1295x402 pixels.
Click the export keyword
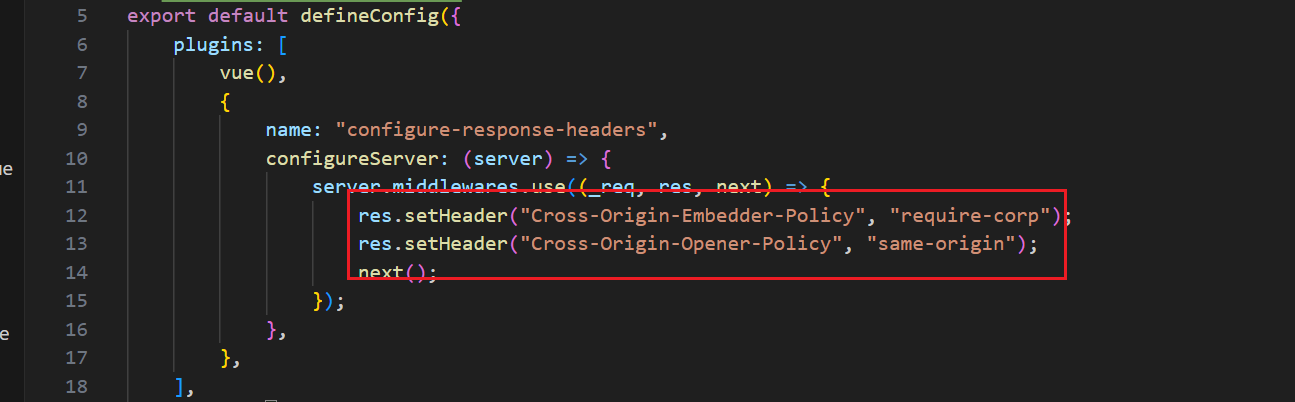point(162,16)
